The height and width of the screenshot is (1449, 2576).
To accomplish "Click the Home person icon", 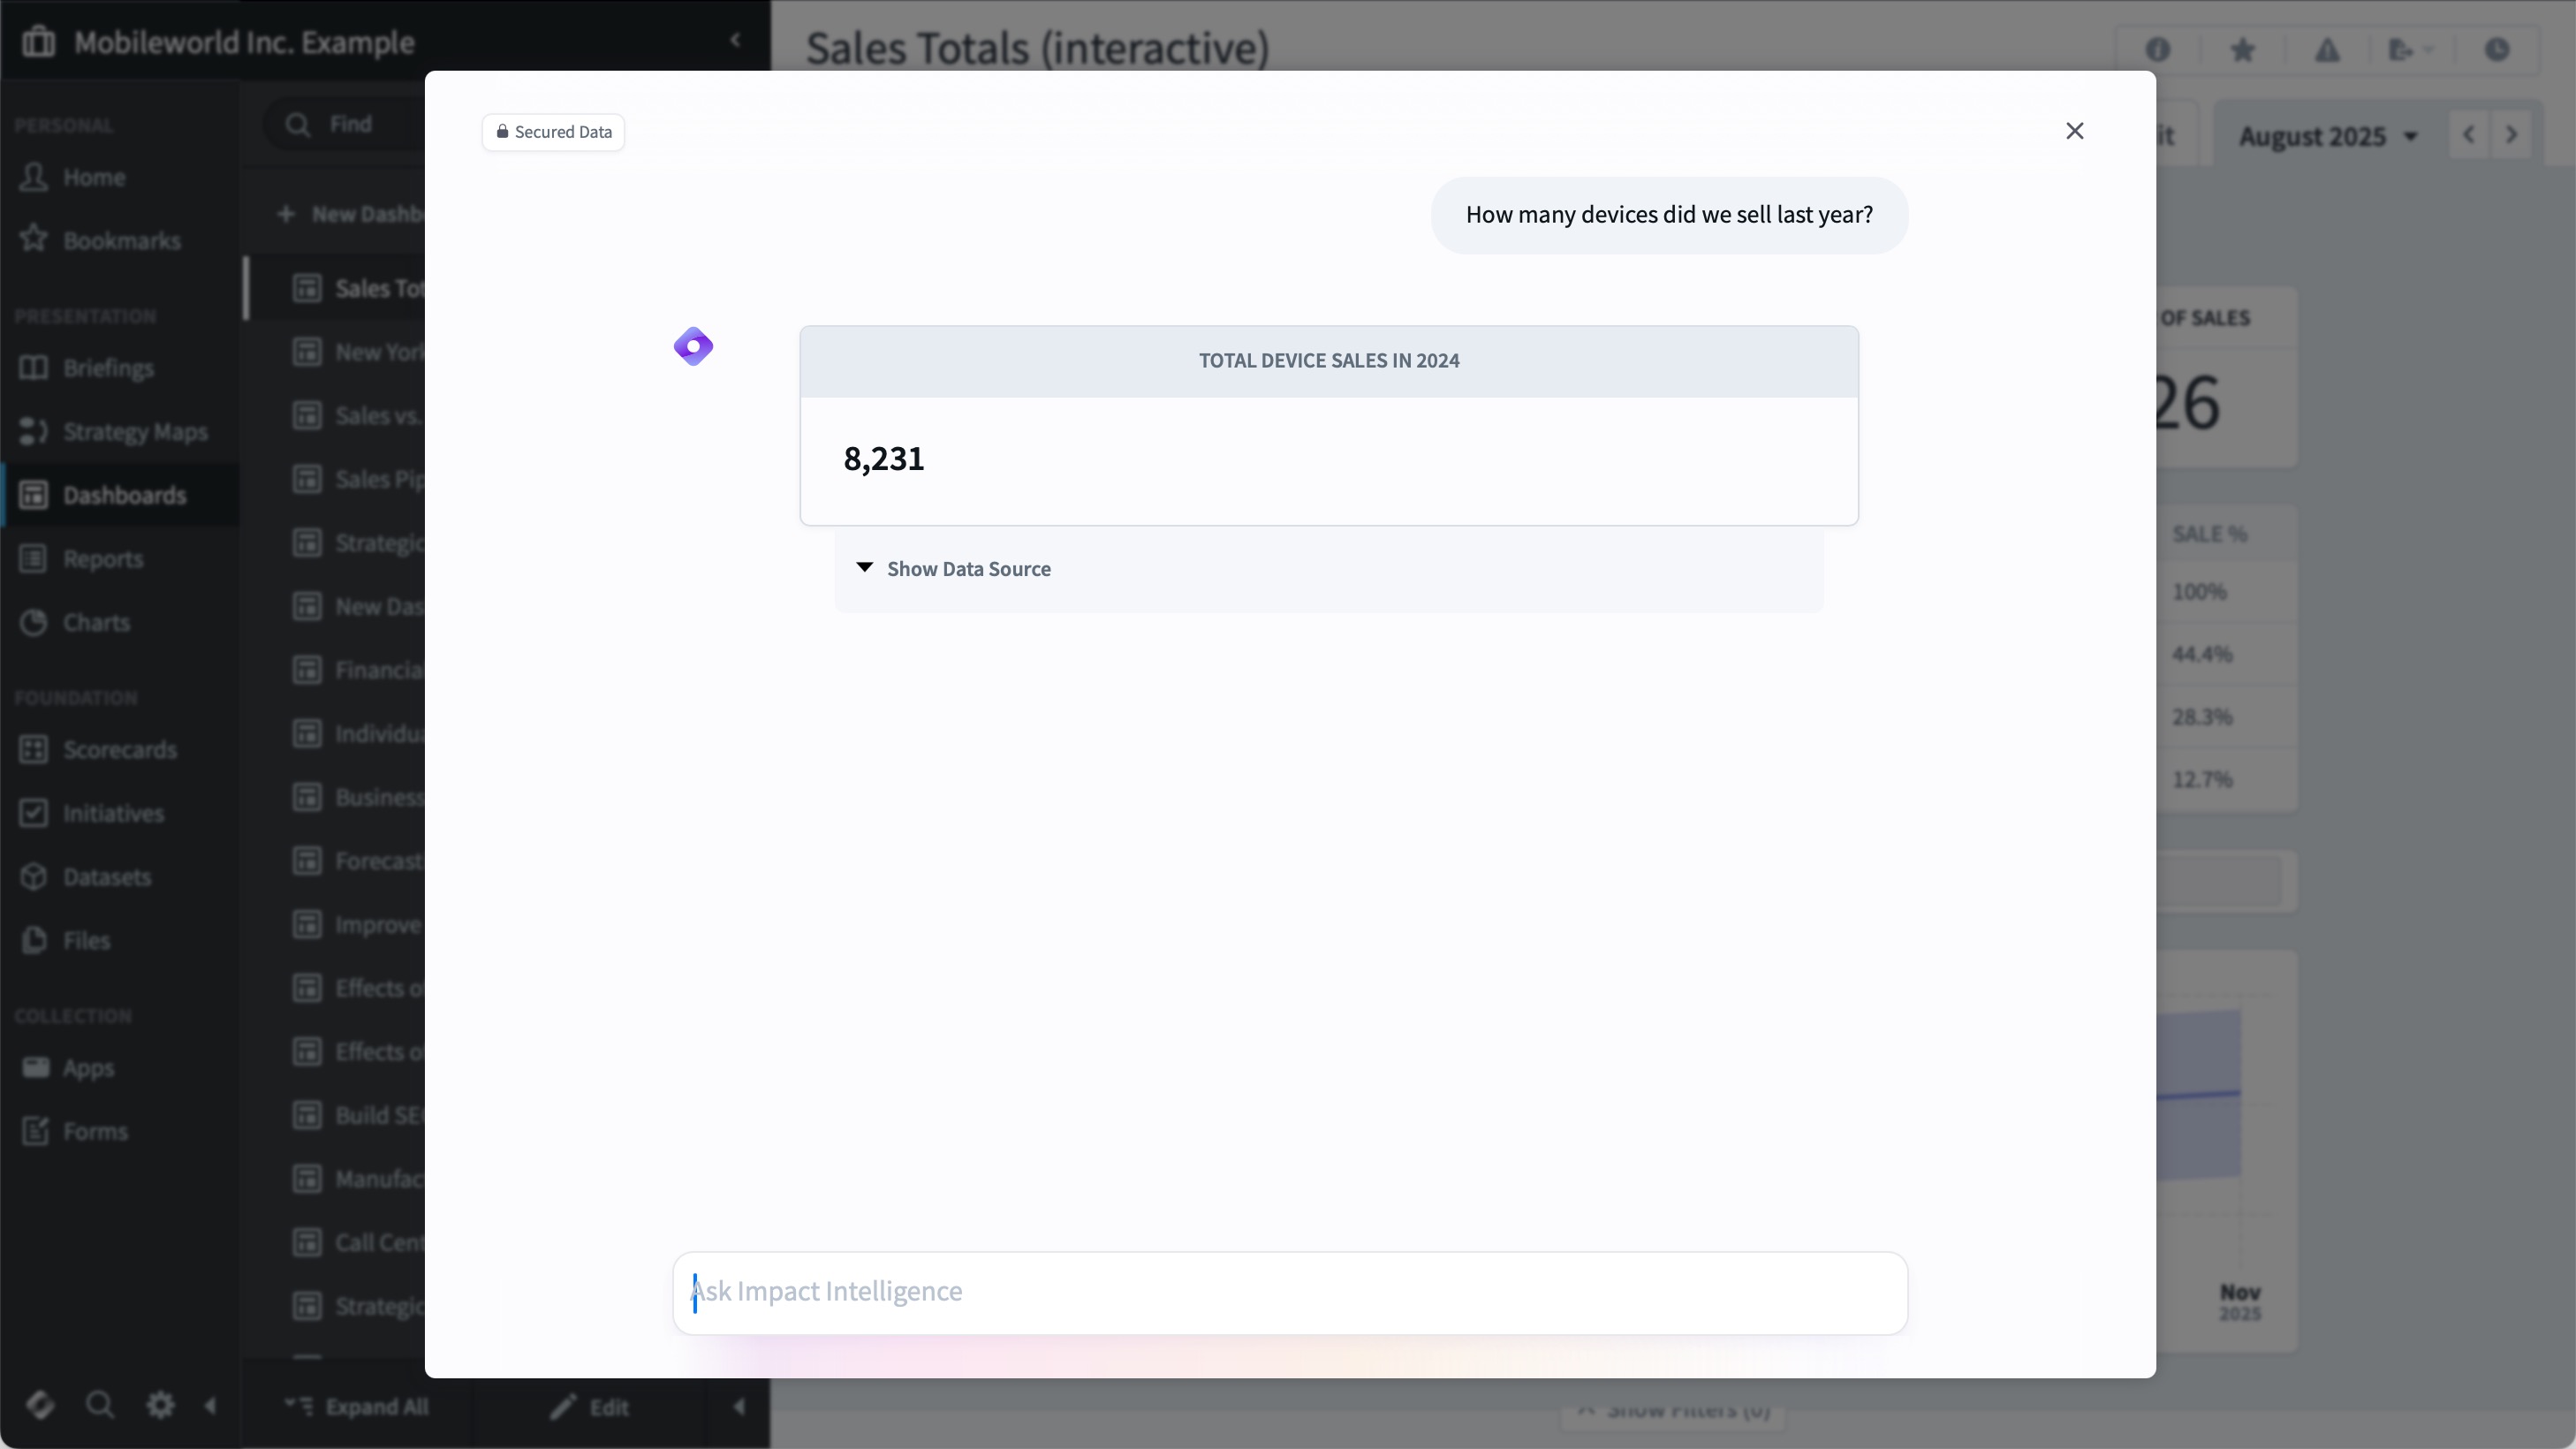I will tap(34, 177).
